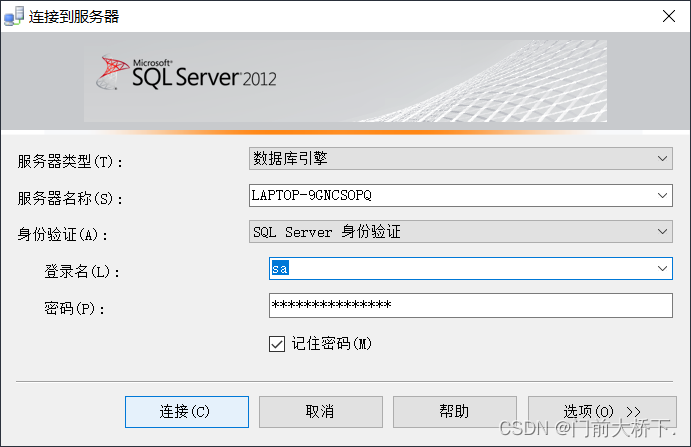Close the 连接到服务器 dialog window
Screen dimensions: 691x447
tap(667, 16)
